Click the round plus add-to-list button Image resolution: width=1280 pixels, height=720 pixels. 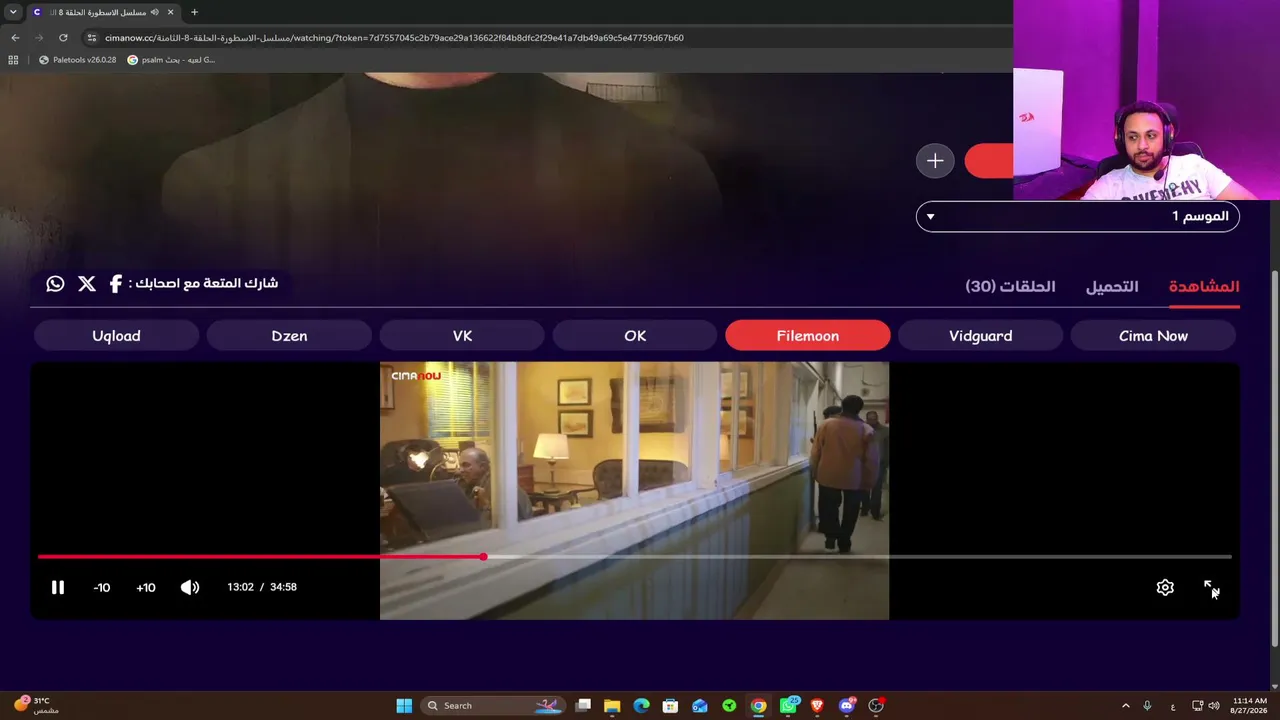[x=935, y=161]
